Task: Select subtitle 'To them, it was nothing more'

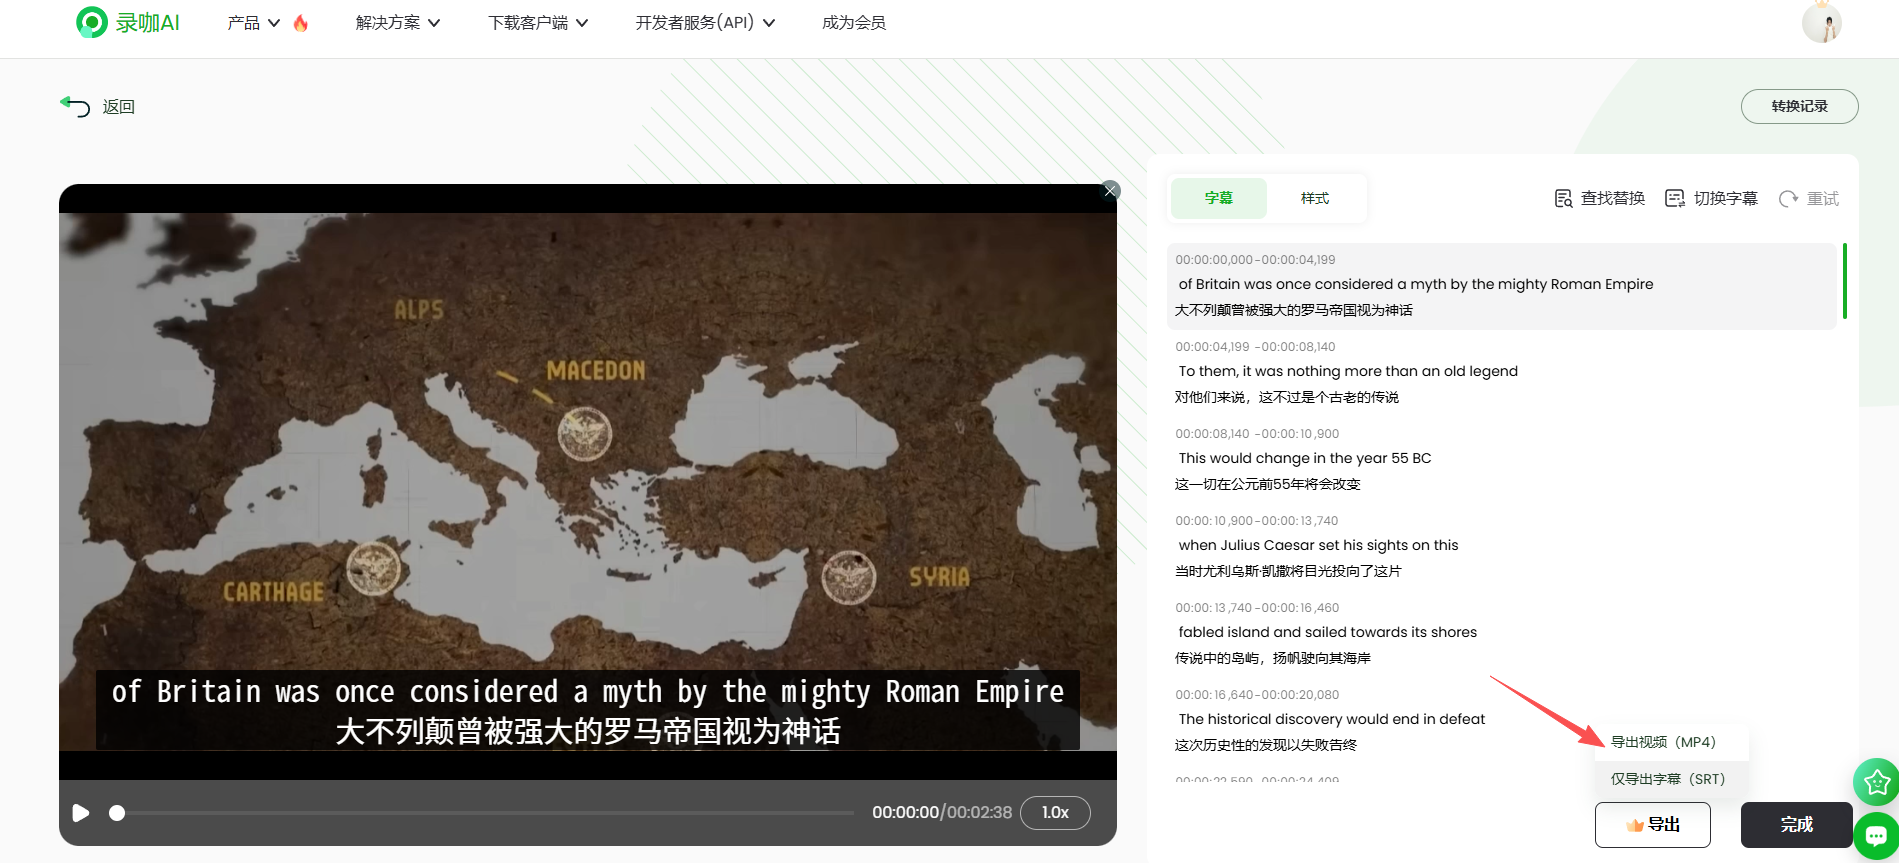Action: (1348, 371)
